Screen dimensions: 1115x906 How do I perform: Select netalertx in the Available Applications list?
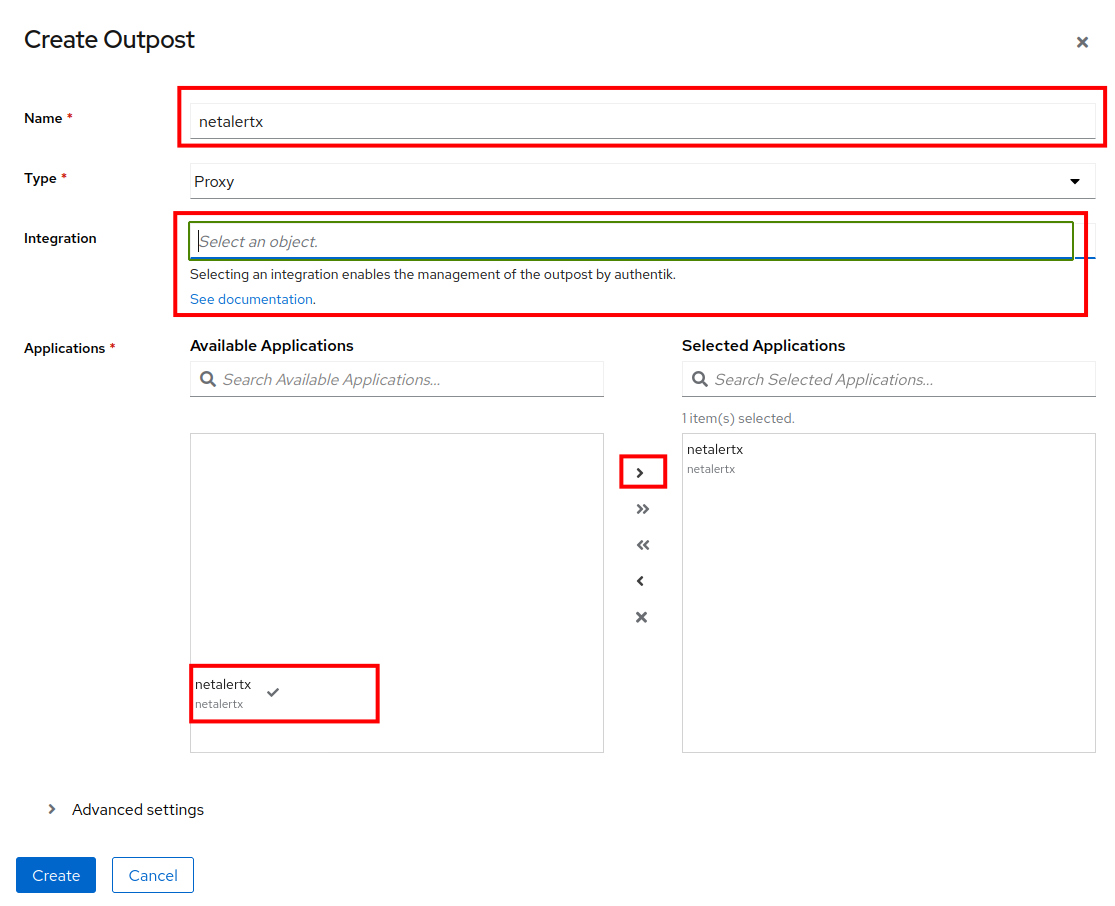click(223, 693)
